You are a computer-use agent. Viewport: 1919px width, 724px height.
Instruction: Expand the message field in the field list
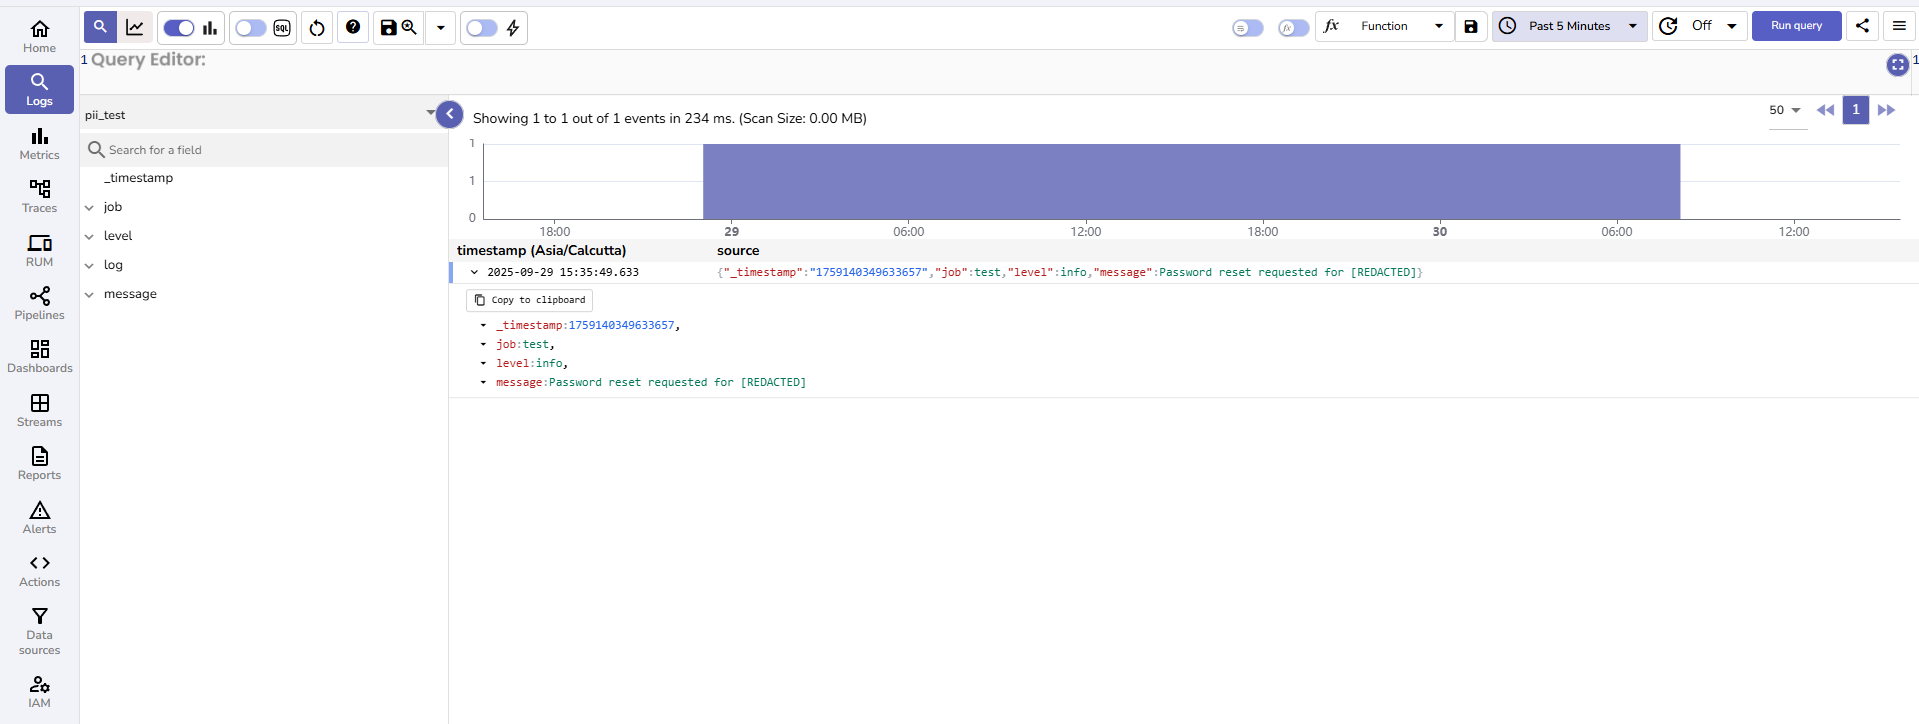click(89, 295)
